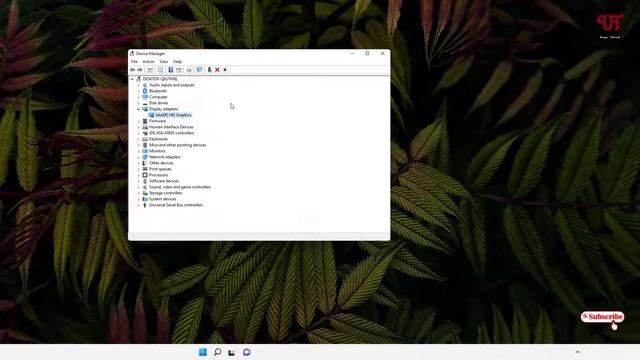Open the Chat icon on the taskbar
Image resolution: width=640 pixels, height=360 pixels.
pos(247,352)
